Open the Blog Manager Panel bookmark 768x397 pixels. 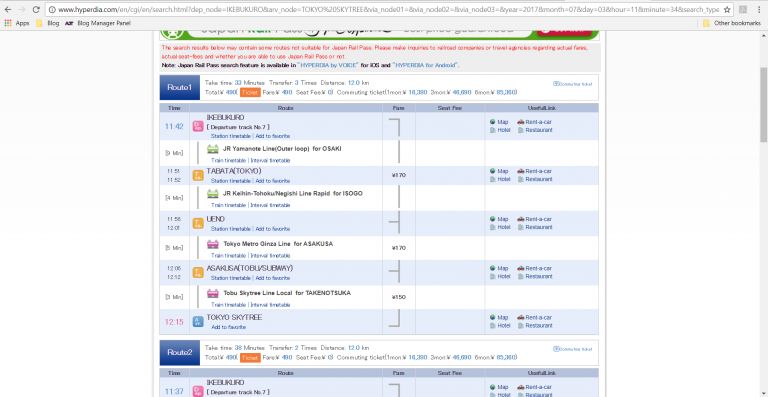coord(98,23)
